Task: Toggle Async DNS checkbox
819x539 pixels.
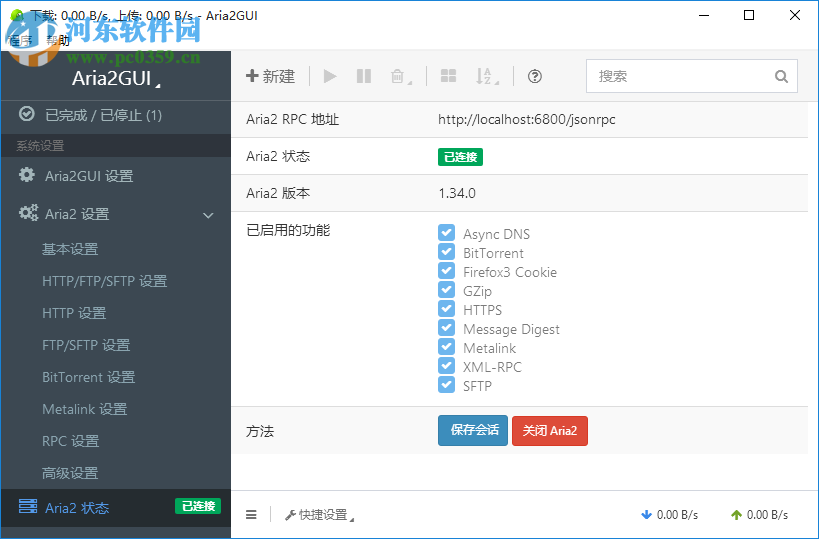Action: coord(446,233)
